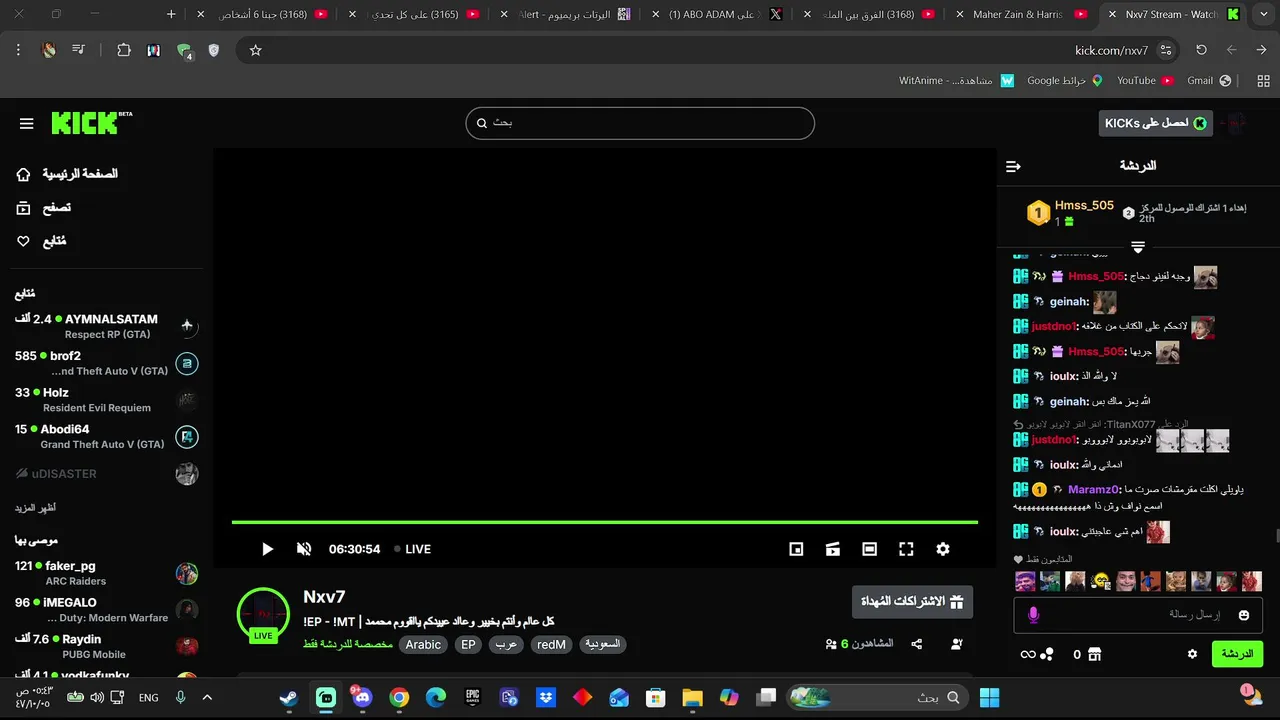Open Steam from the taskbar
Image resolution: width=1280 pixels, height=720 pixels.
tap(289, 698)
